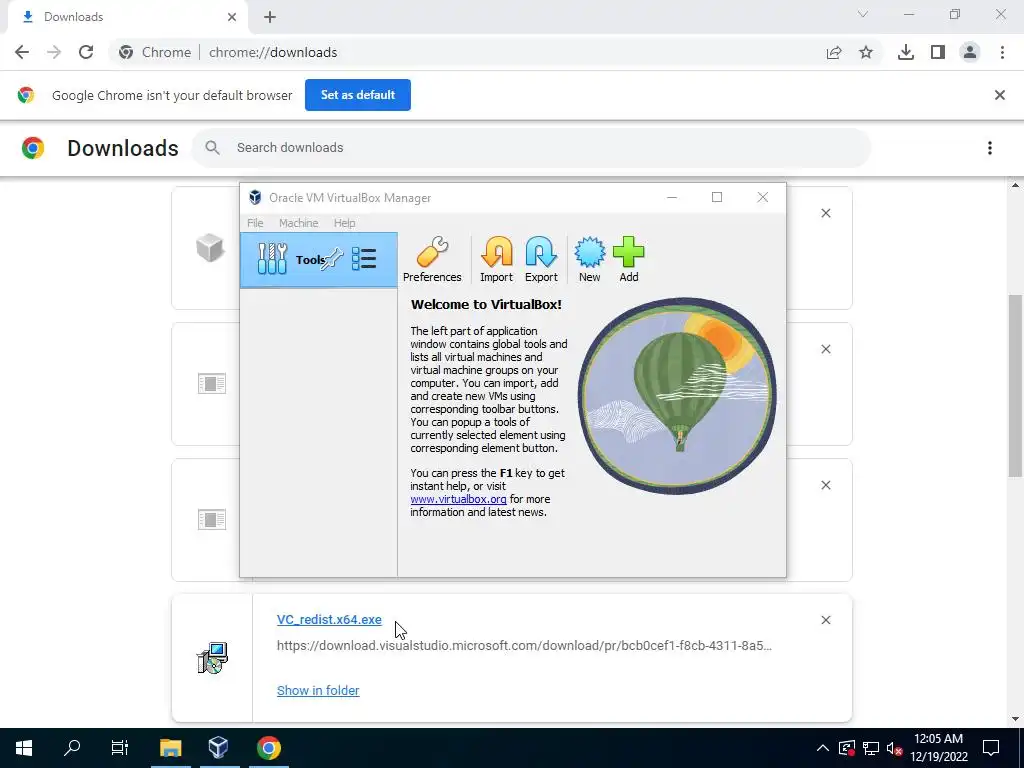
Task: Click the Chrome logo next to Downloads heading
Action: coord(33,148)
